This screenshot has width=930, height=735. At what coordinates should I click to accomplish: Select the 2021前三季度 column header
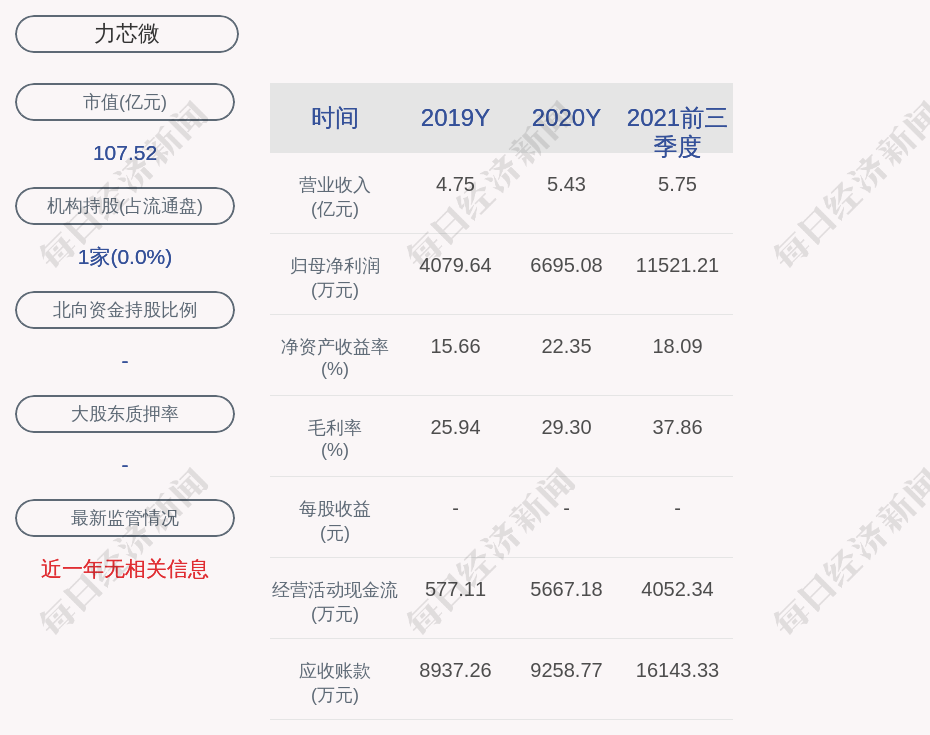click(677, 131)
